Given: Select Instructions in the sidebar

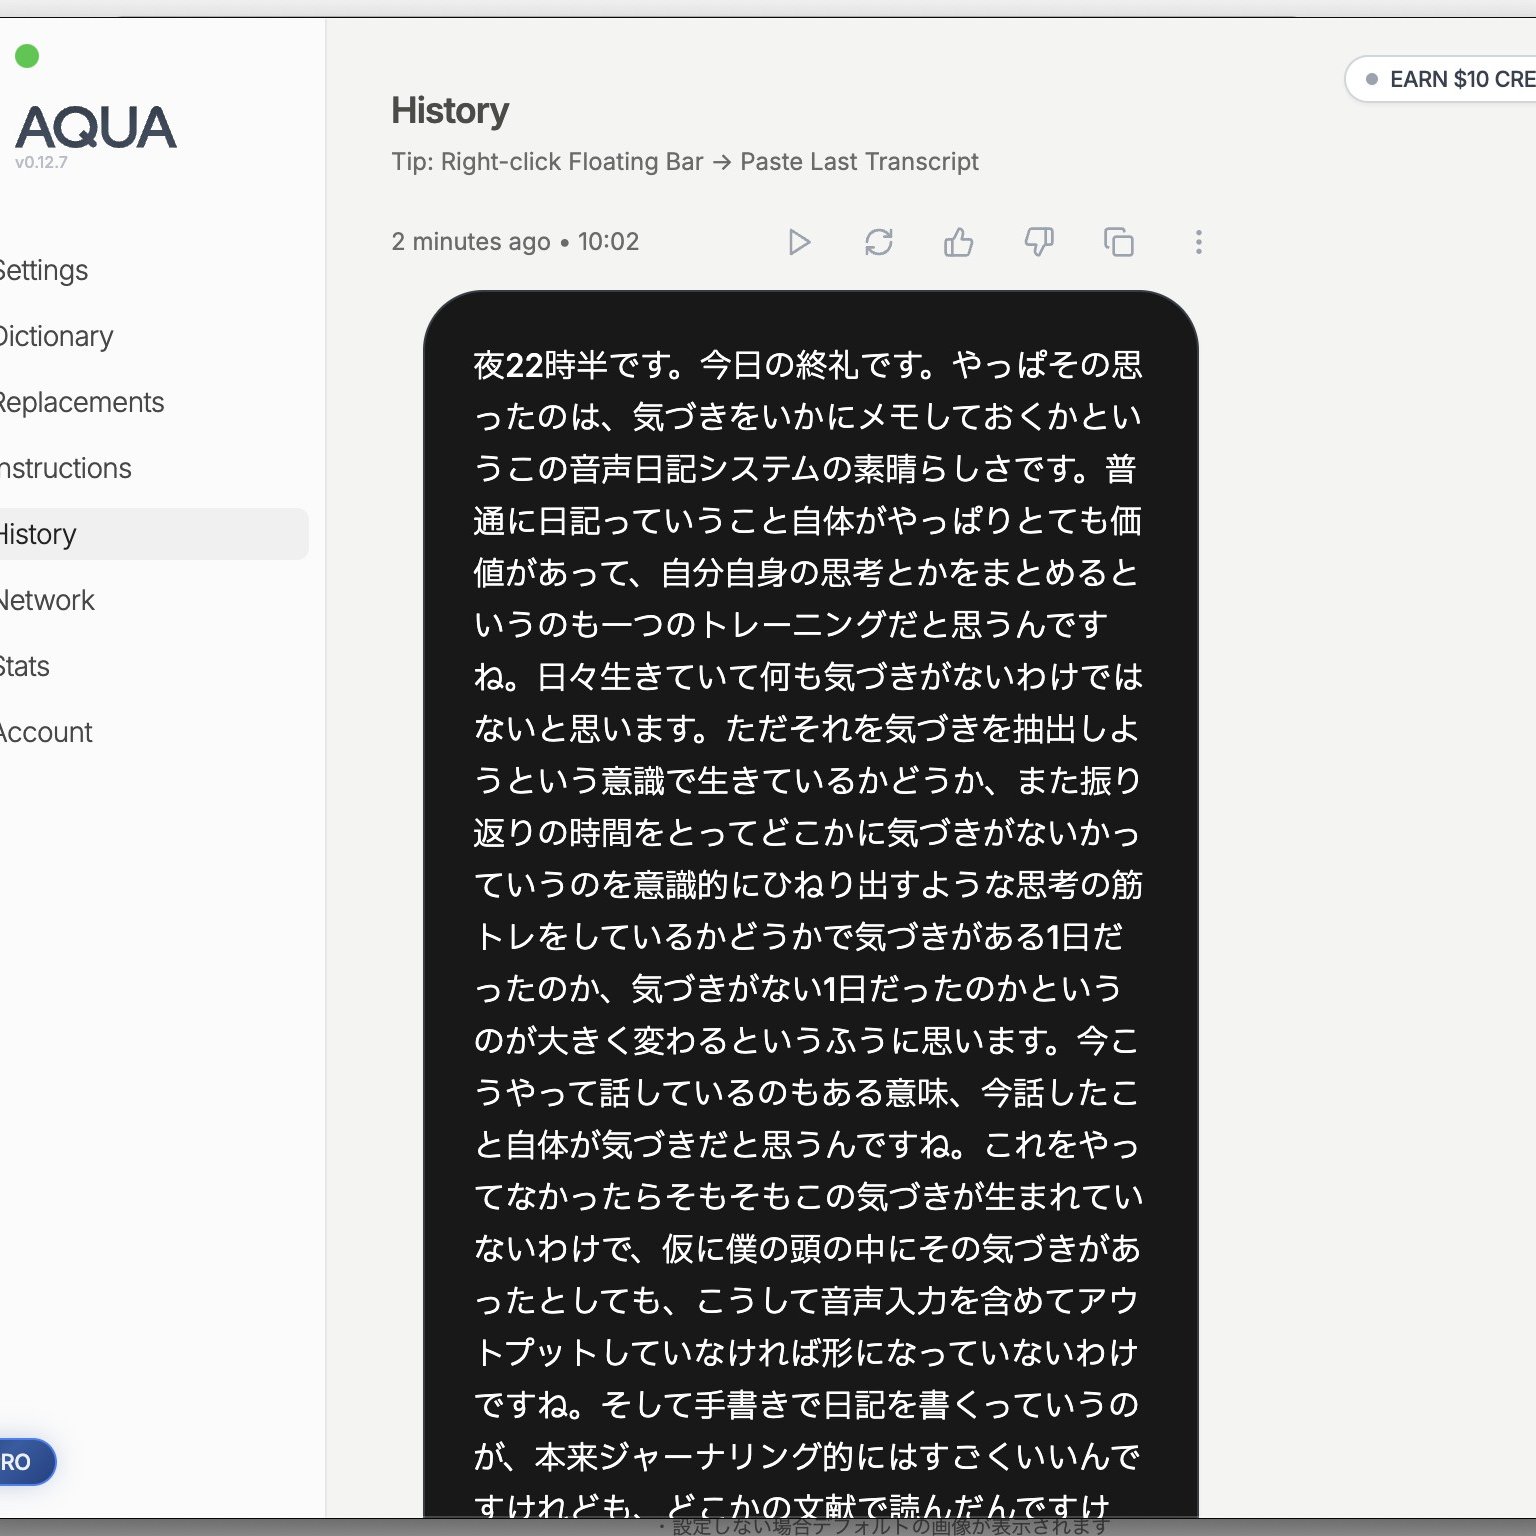Looking at the screenshot, I should pos(66,468).
